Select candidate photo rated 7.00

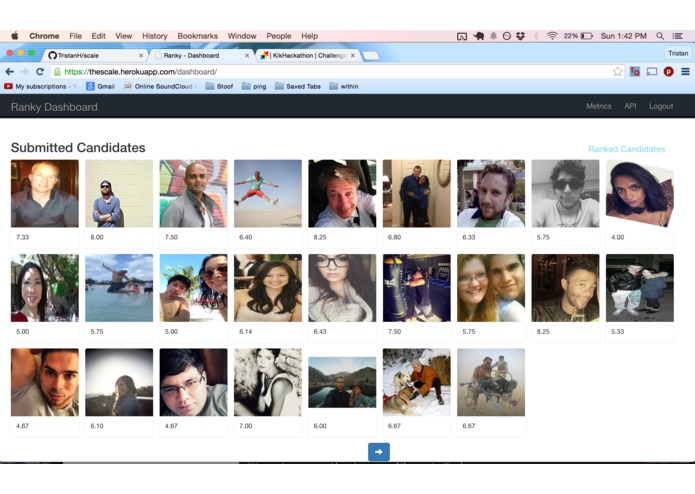268,382
